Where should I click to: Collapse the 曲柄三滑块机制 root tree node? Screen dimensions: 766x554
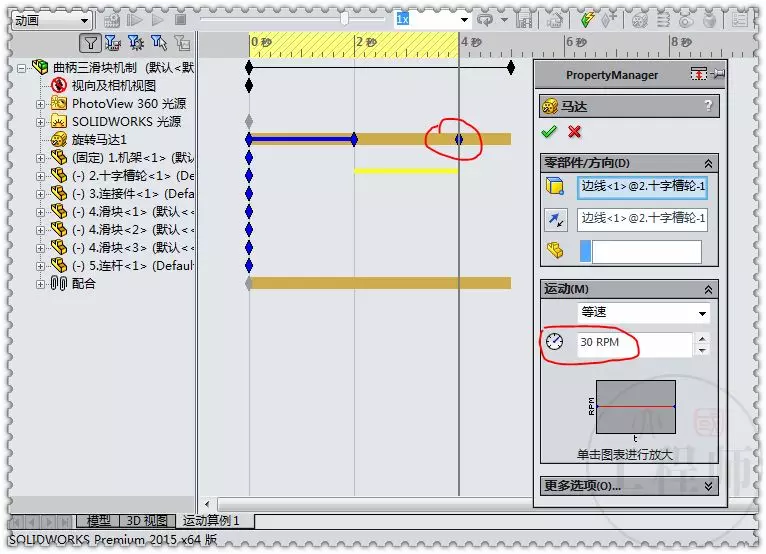coord(21,68)
